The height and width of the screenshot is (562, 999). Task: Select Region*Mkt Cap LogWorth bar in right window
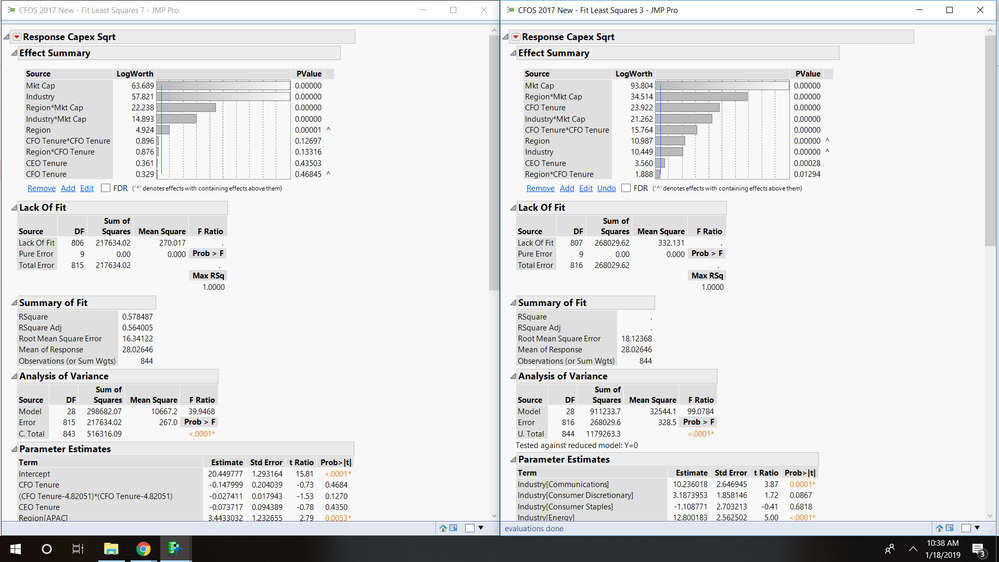[x=702, y=97]
